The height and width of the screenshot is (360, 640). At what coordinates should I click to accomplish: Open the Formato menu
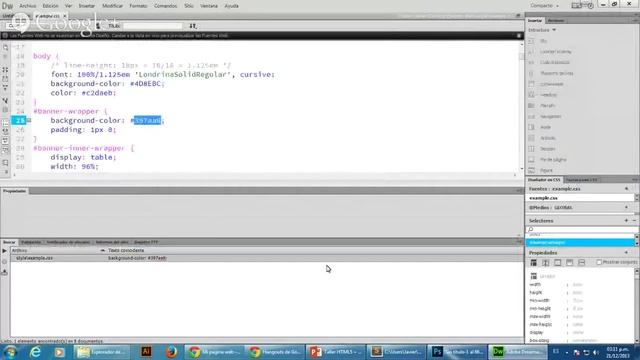pos(138,6)
